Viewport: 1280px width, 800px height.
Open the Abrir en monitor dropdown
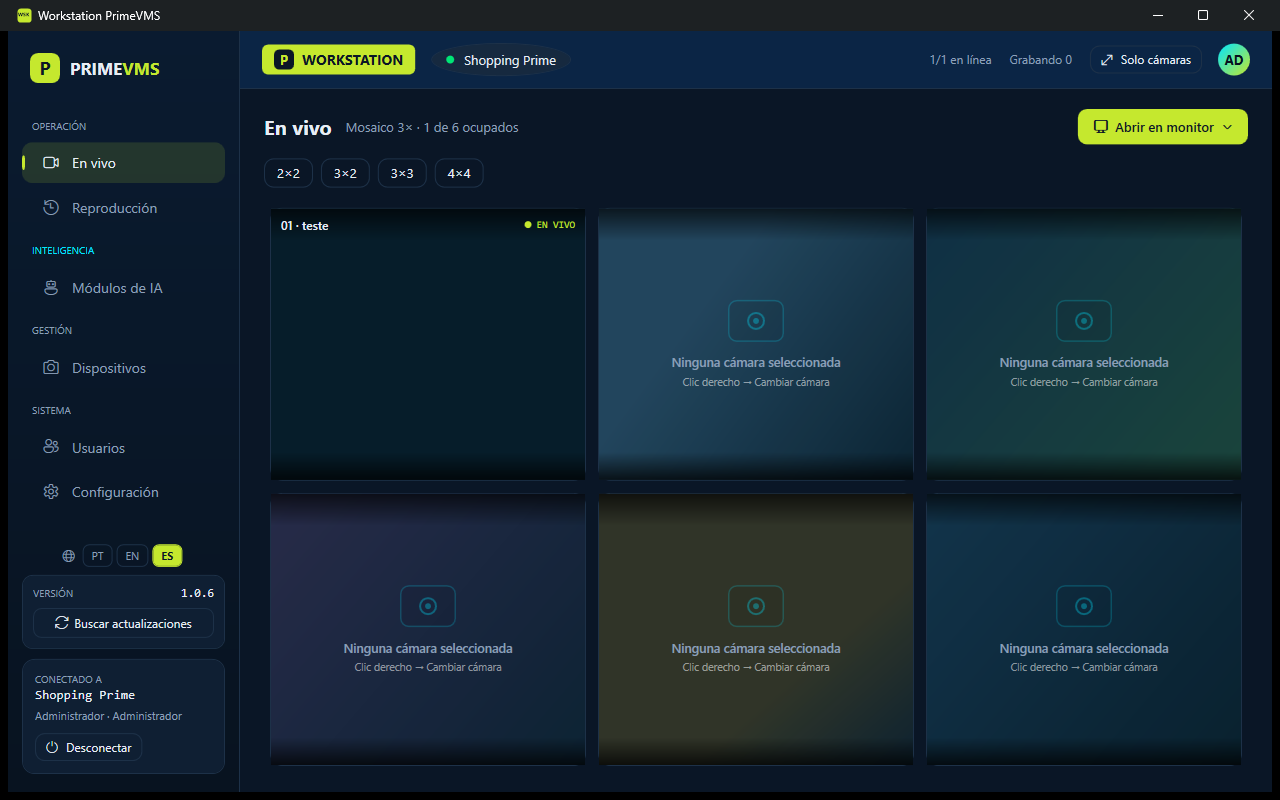pos(1163,127)
